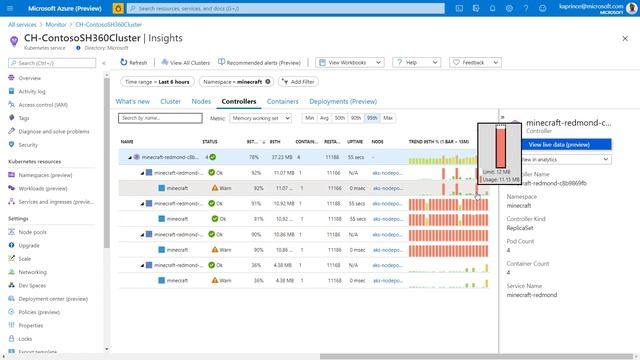Open the Feedback dropdown in the toolbar

476,62
